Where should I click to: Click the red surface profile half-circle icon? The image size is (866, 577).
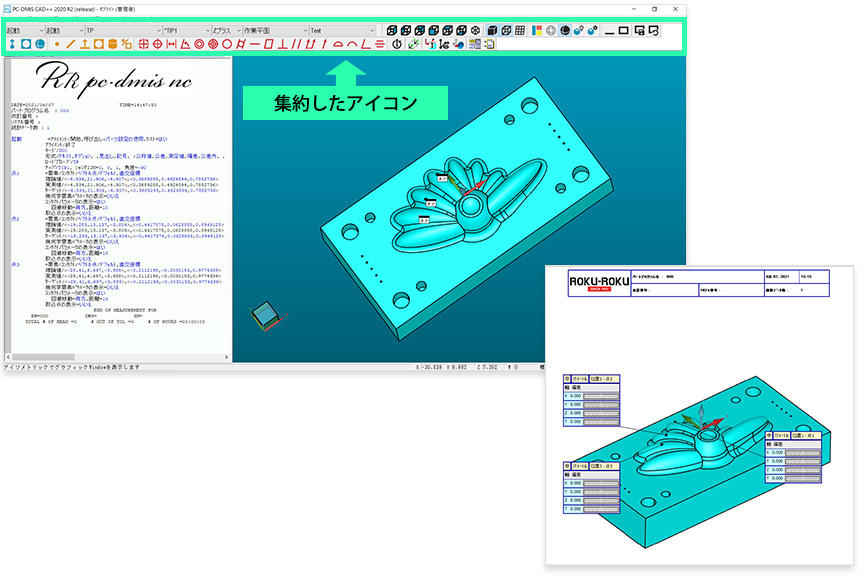[338, 44]
